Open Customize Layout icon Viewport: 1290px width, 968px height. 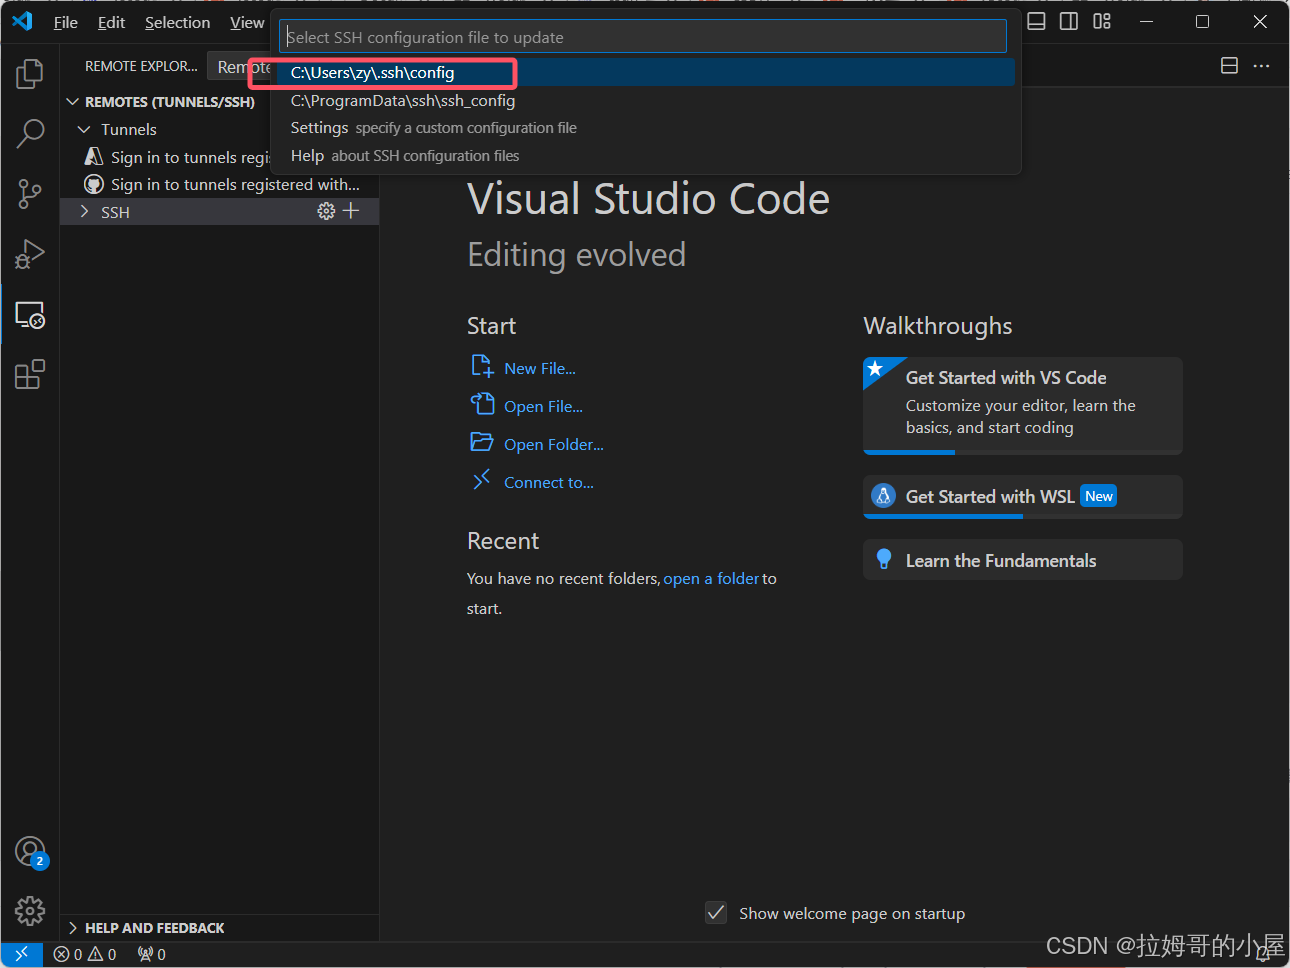[x=1102, y=21]
